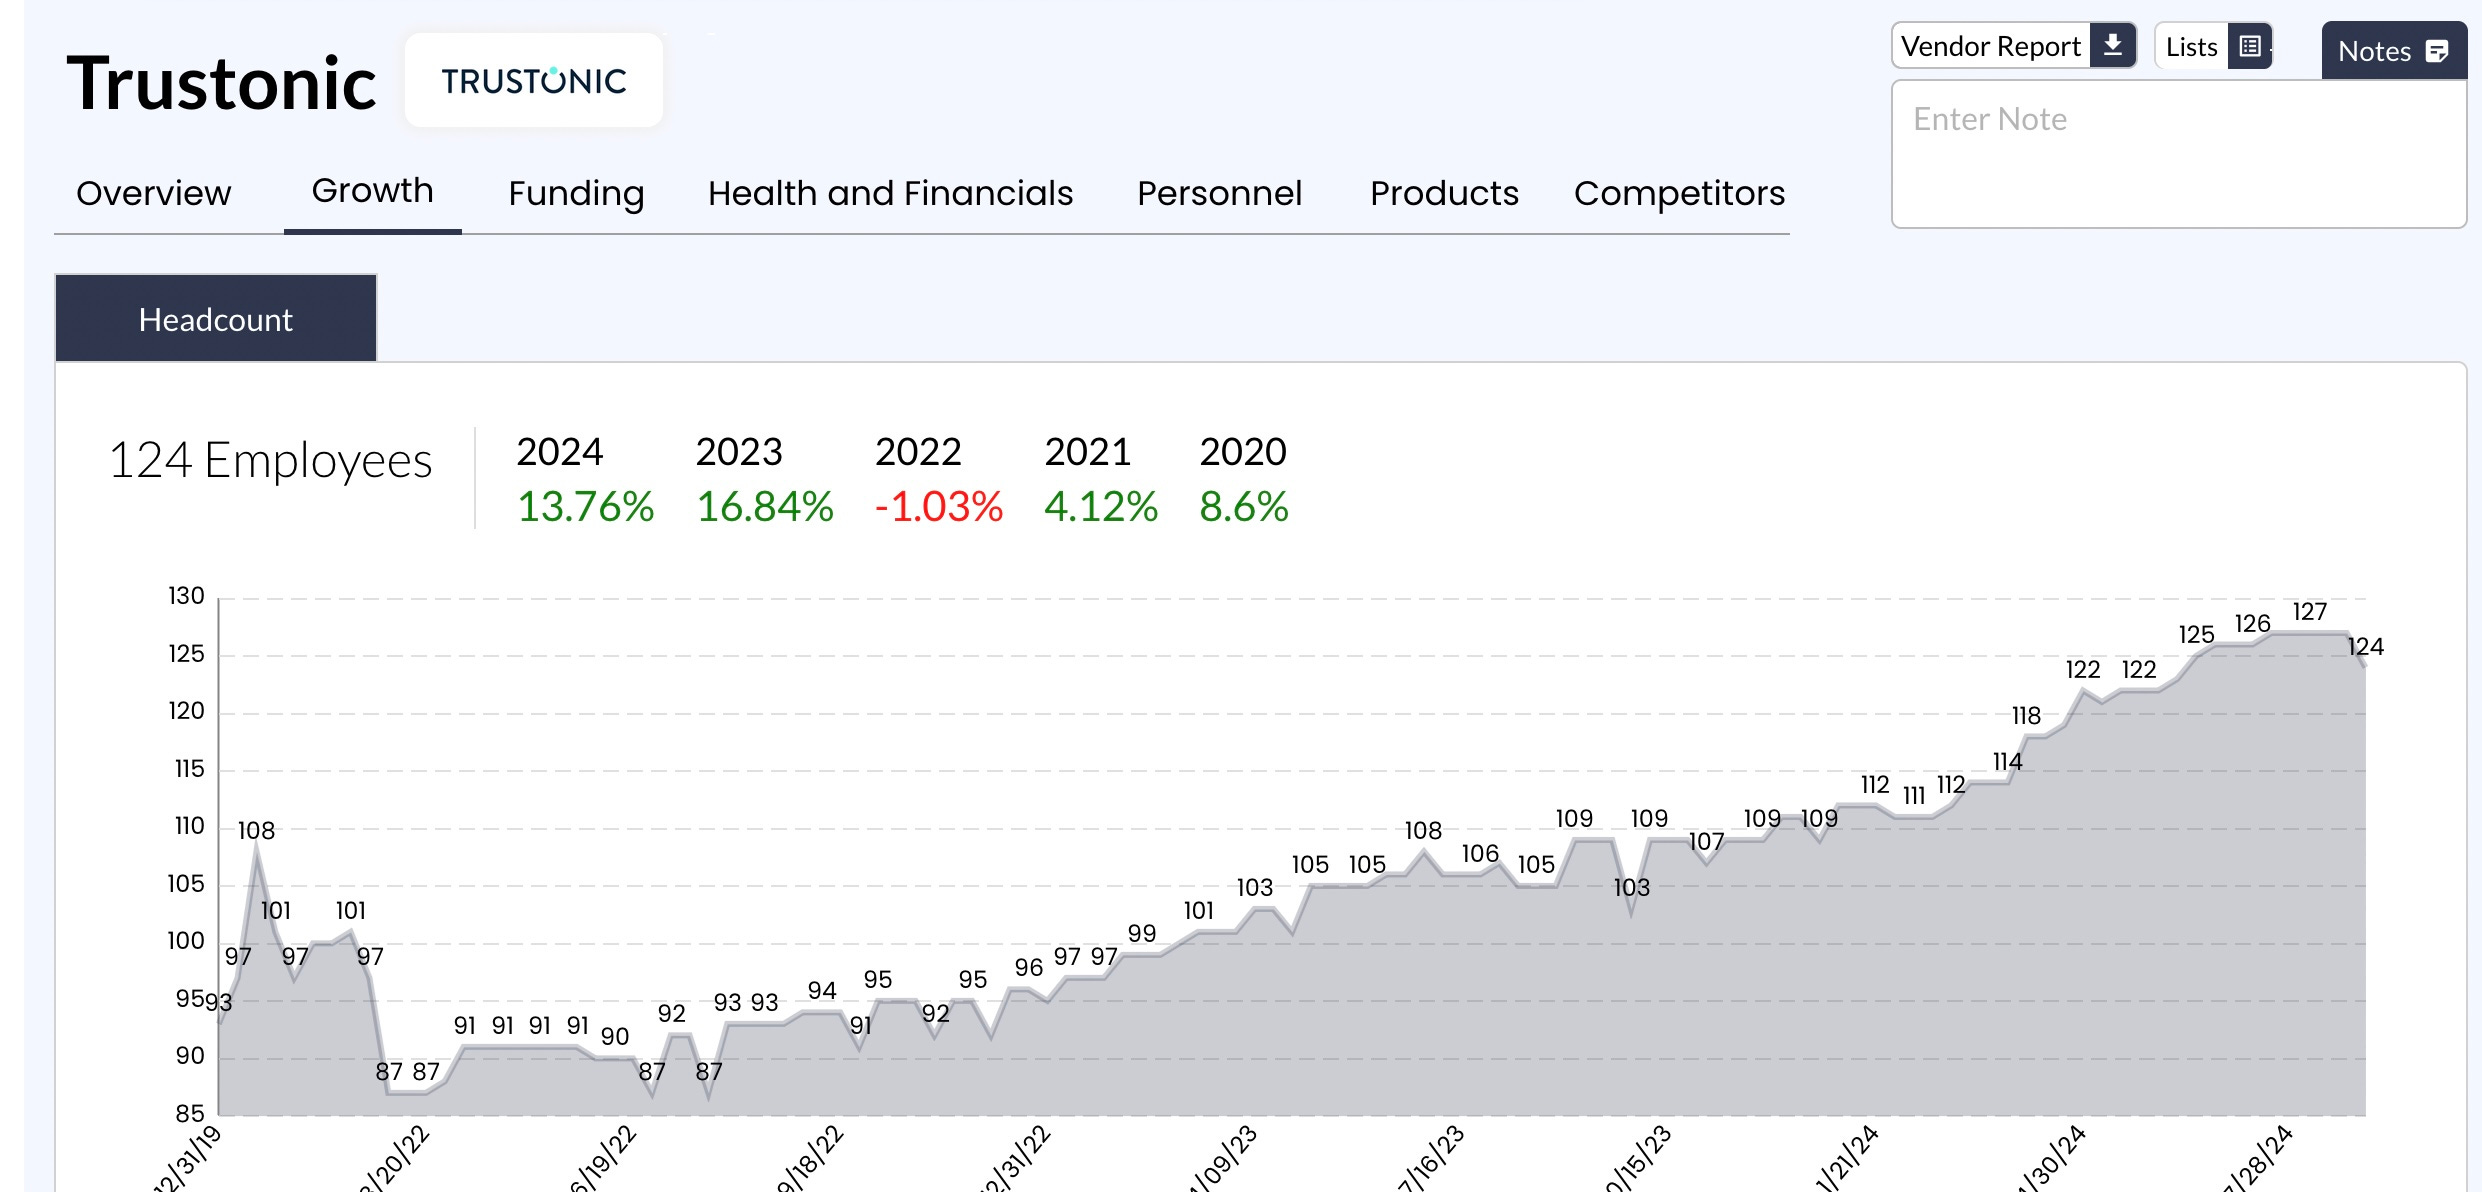Click the Trustonic logo image
Image resolution: width=2482 pixels, height=1192 pixels.
pyautogui.click(x=534, y=80)
